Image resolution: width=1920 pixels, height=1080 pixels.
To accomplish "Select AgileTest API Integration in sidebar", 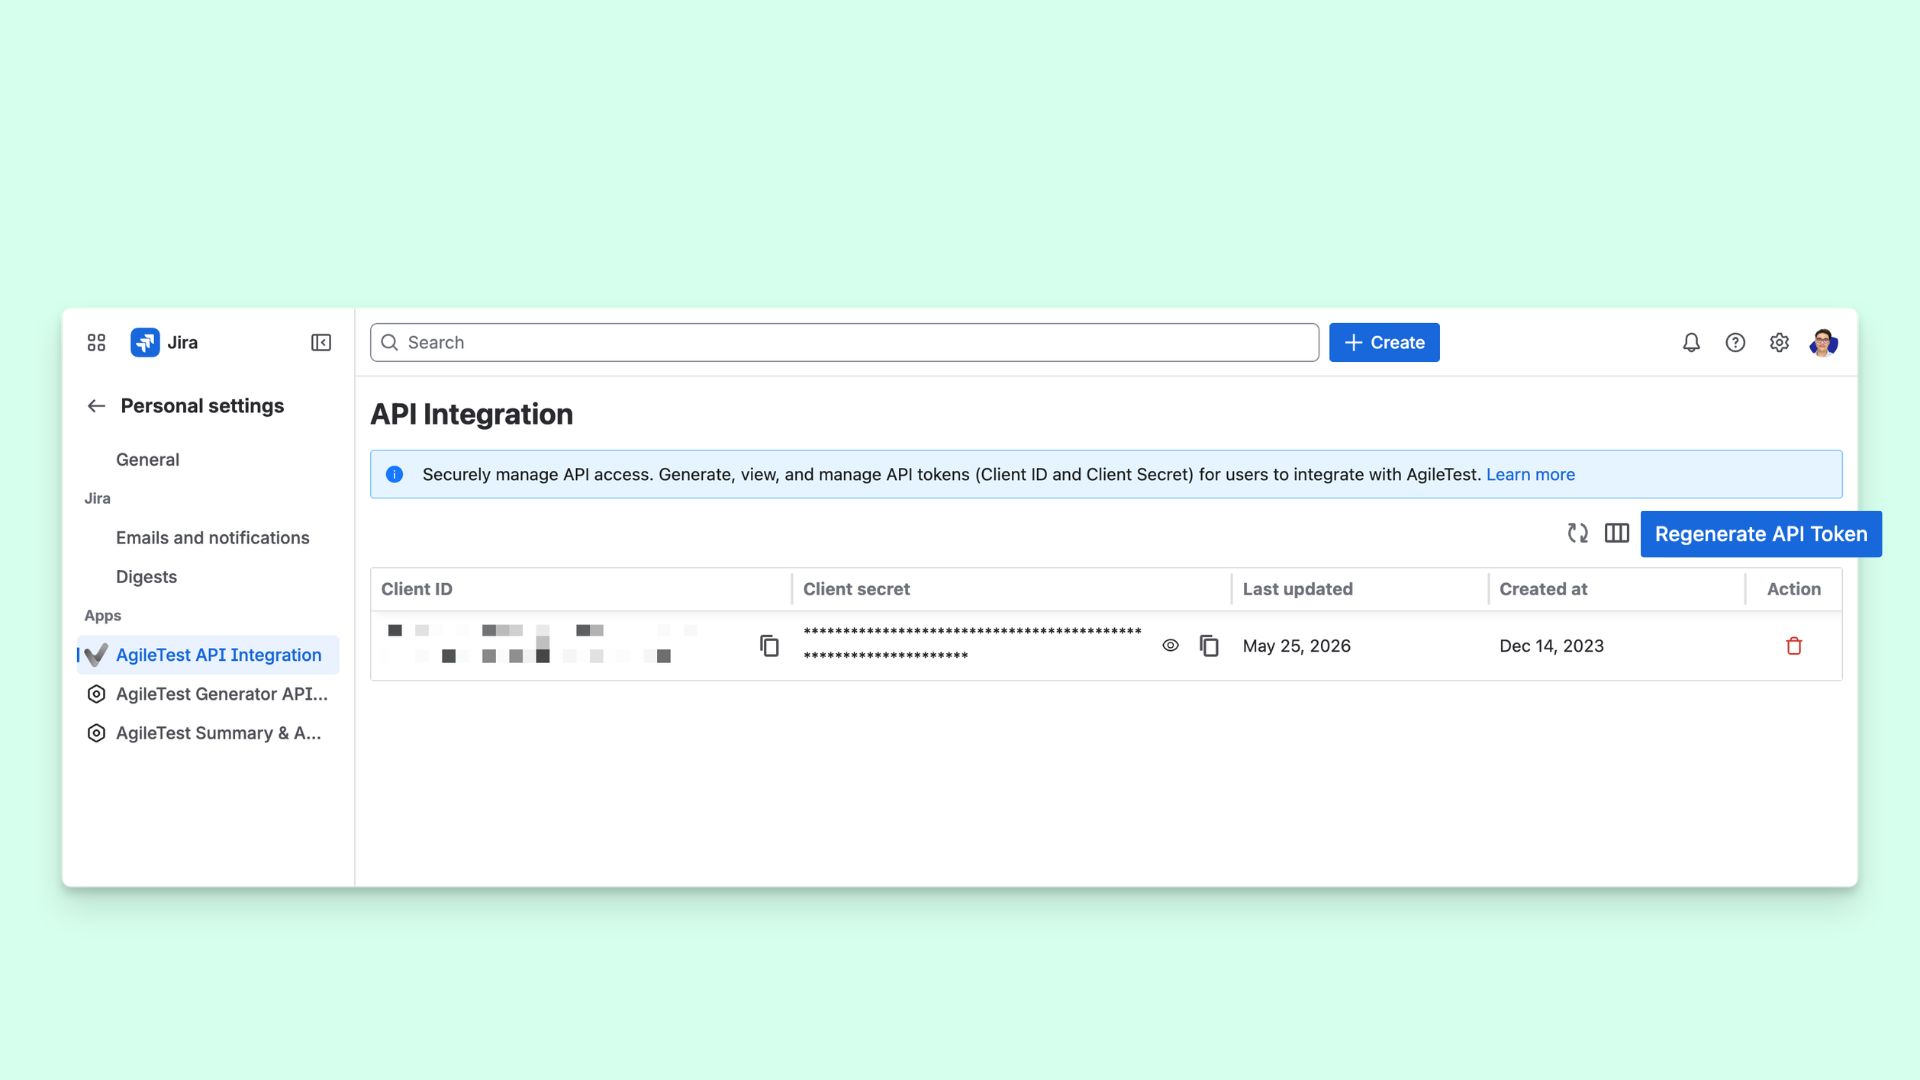I will [208, 655].
